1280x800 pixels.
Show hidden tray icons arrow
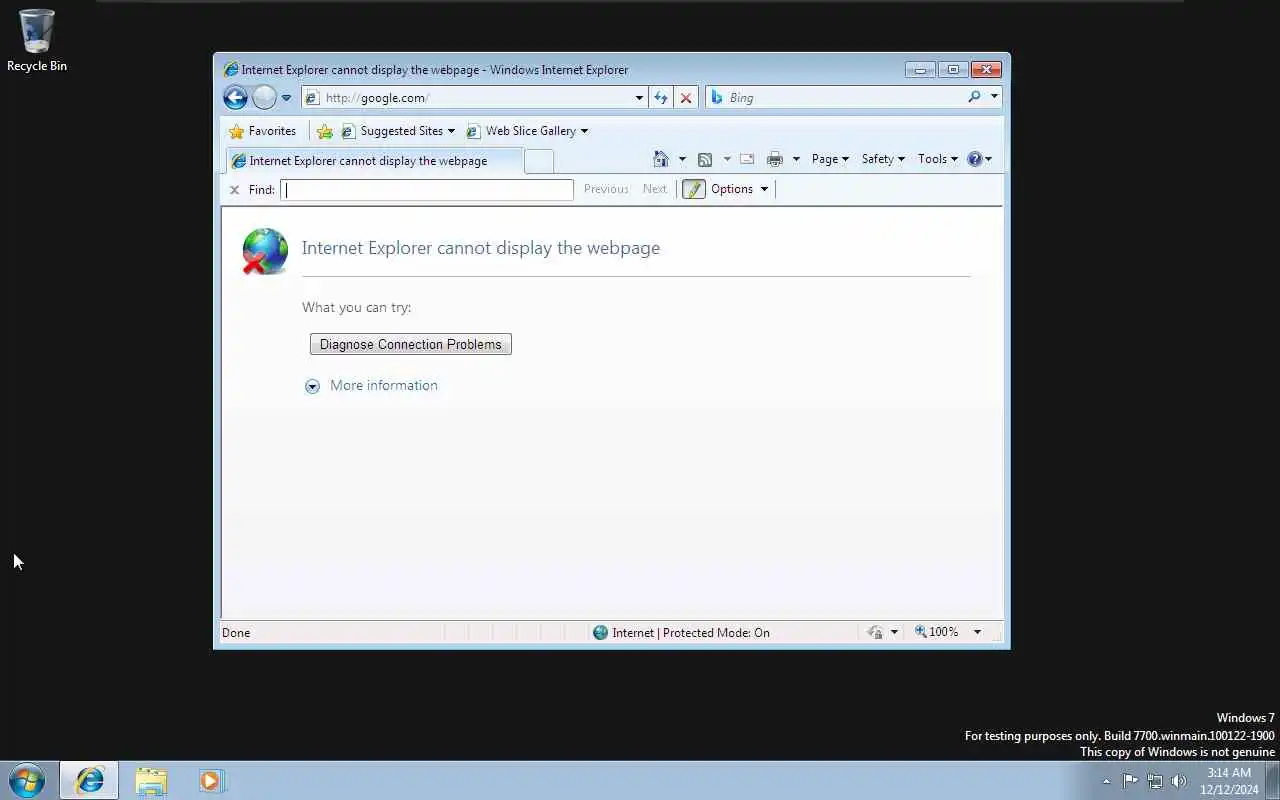click(x=1106, y=781)
